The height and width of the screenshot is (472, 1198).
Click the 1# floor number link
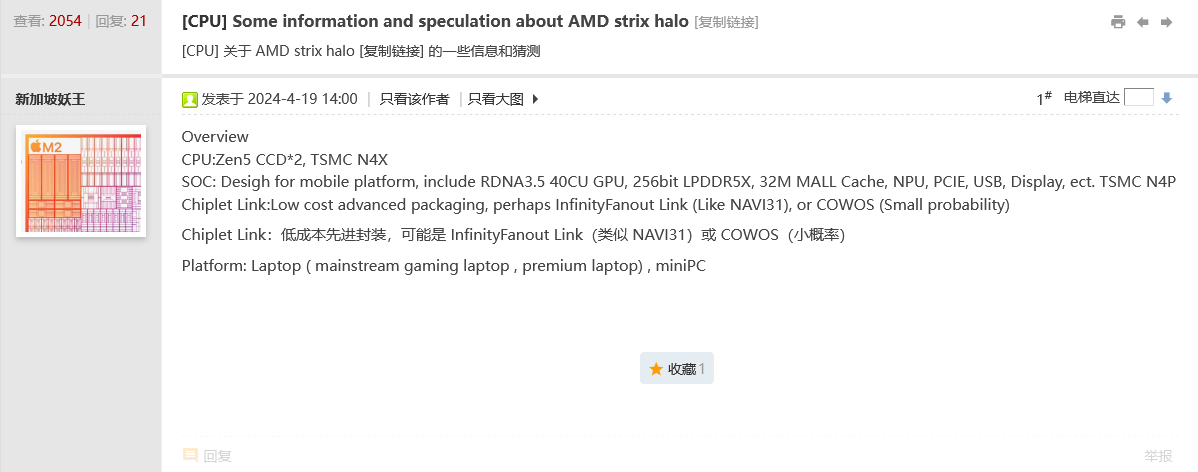click(x=1044, y=98)
